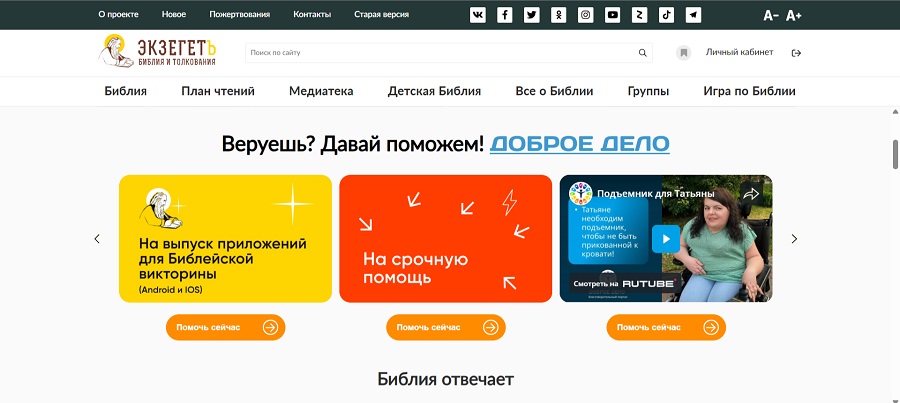
Task: Decrease font size with A- button
Action: [771, 15]
